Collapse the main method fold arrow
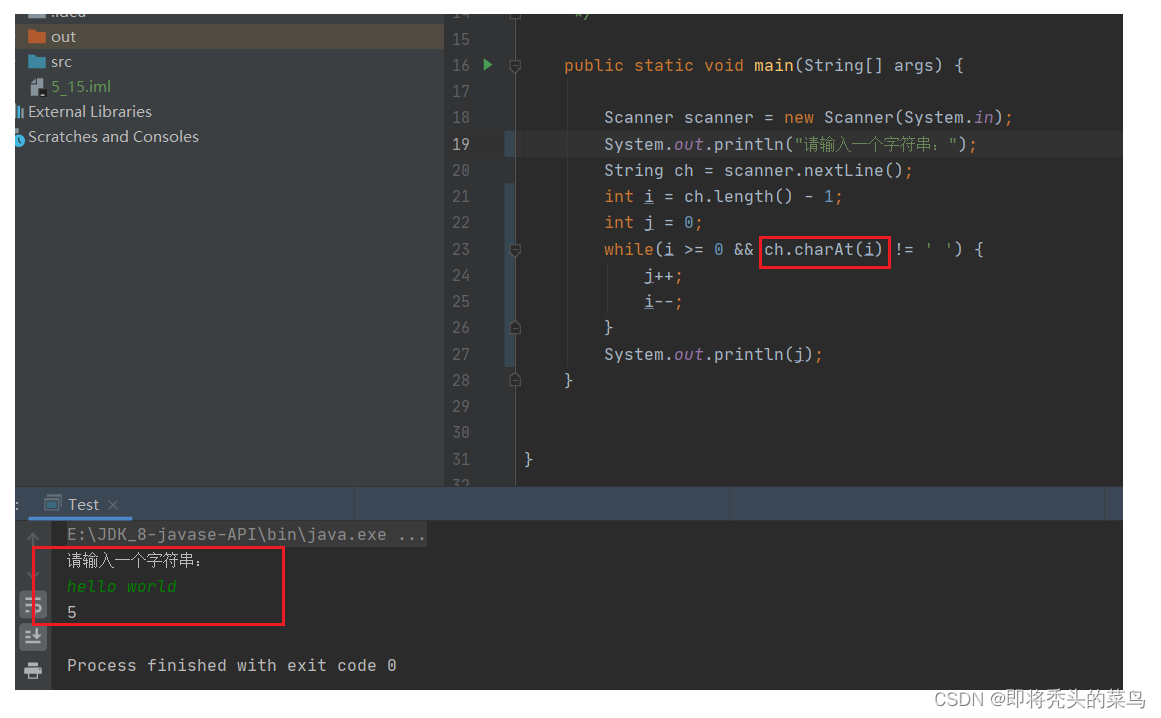Viewport: 1161px width, 718px height. tap(514, 64)
